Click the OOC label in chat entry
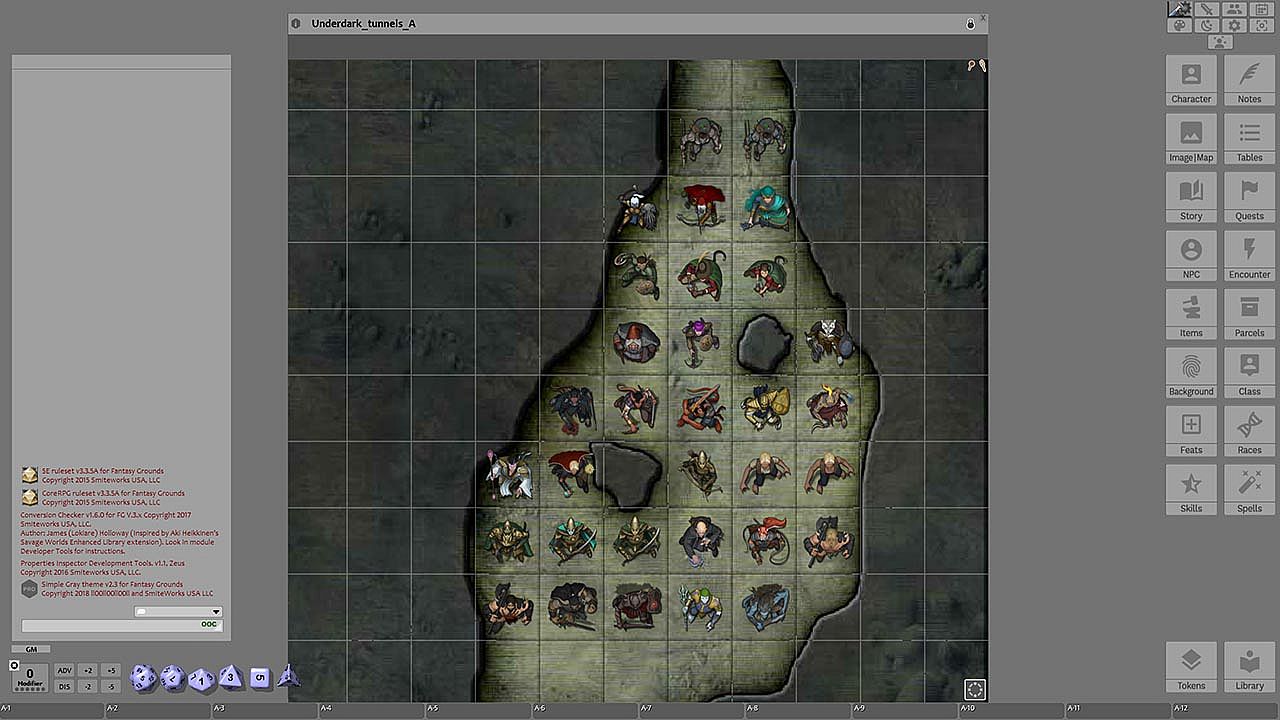Image resolution: width=1280 pixels, height=720 pixels. [x=208, y=625]
